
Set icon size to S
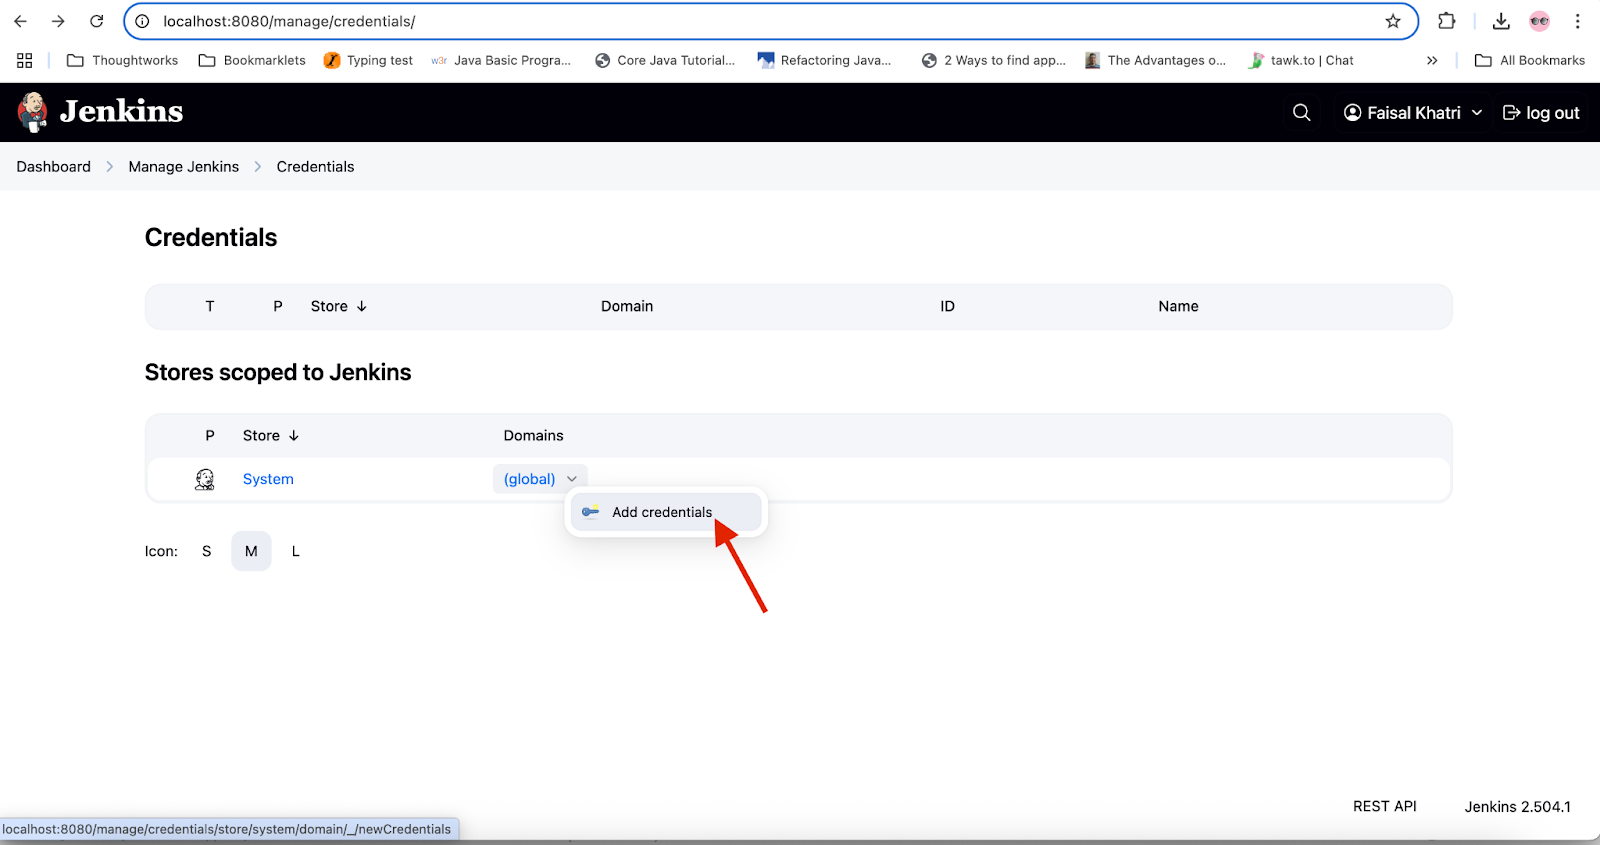[207, 551]
